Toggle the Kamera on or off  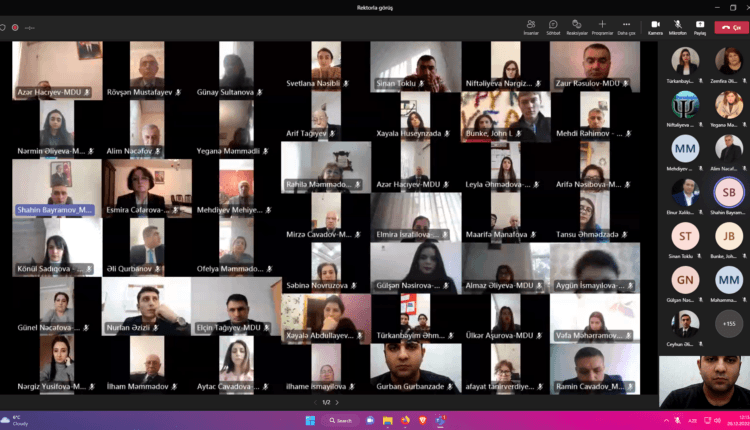pos(655,25)
